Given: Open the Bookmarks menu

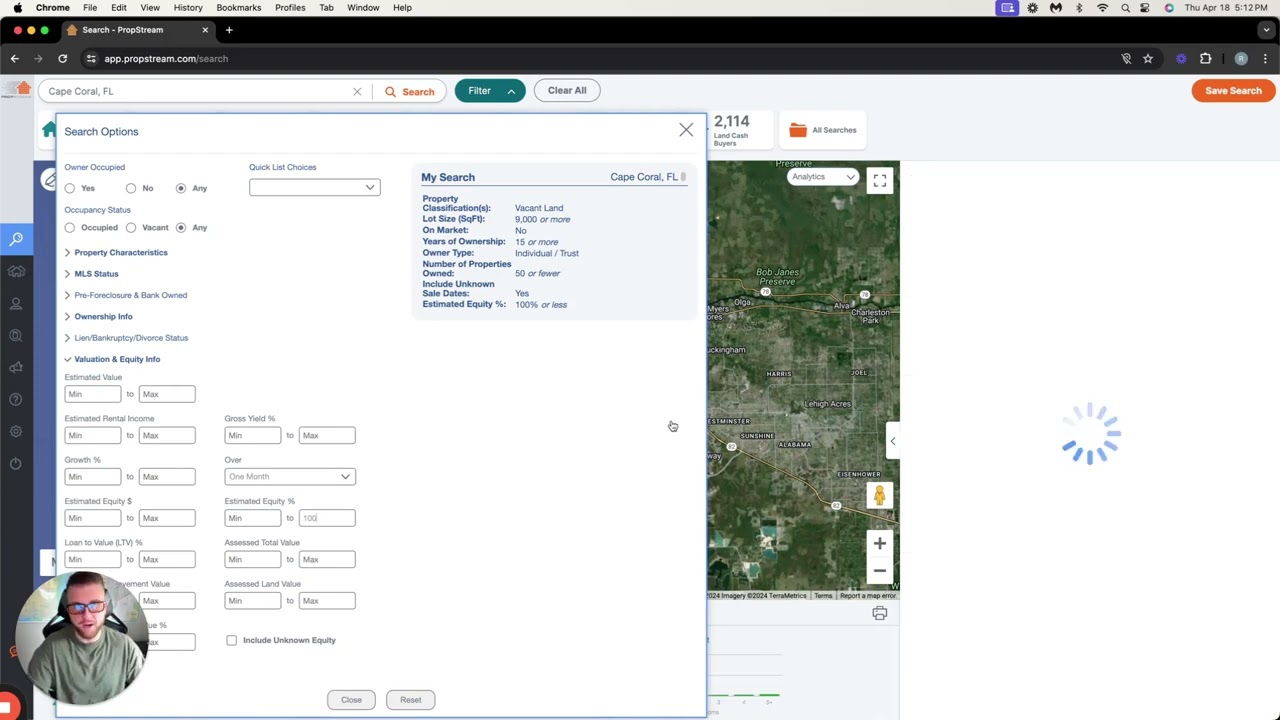Looking at the screenshot, I should [x=239, y=8].
